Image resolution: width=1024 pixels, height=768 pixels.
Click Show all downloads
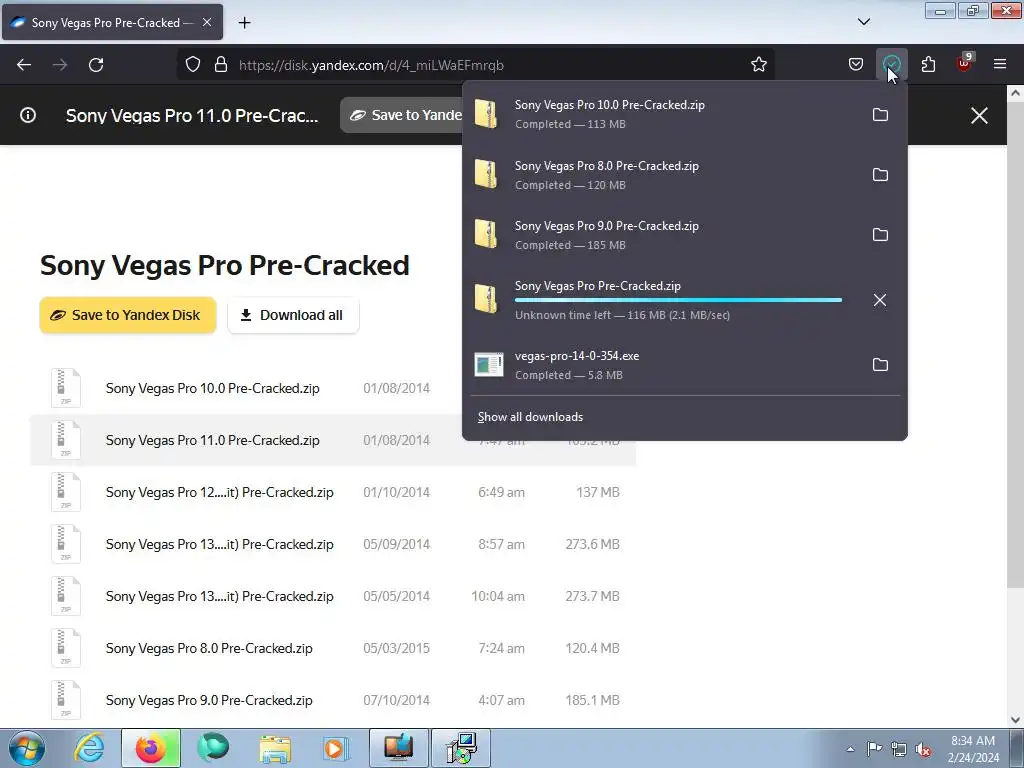coord(530,417)
